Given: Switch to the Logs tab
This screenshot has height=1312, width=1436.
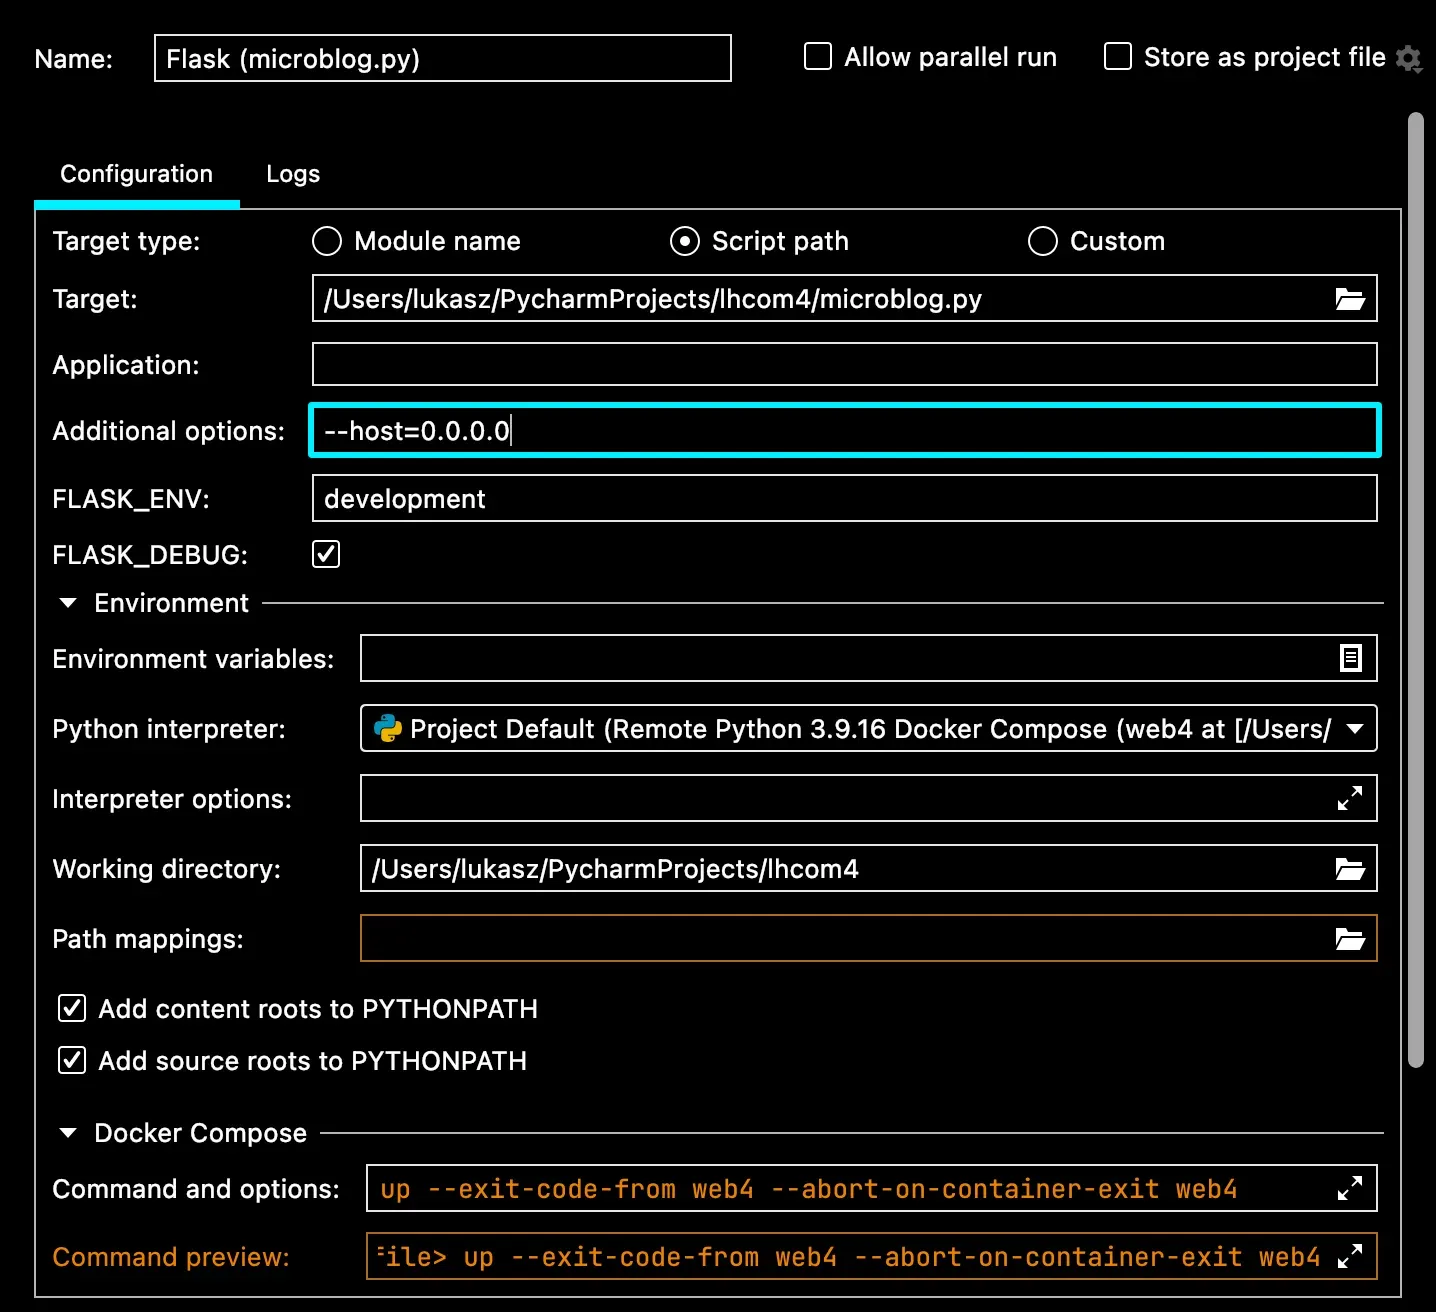Looking at the screenshot, I should tap(293, 174).
